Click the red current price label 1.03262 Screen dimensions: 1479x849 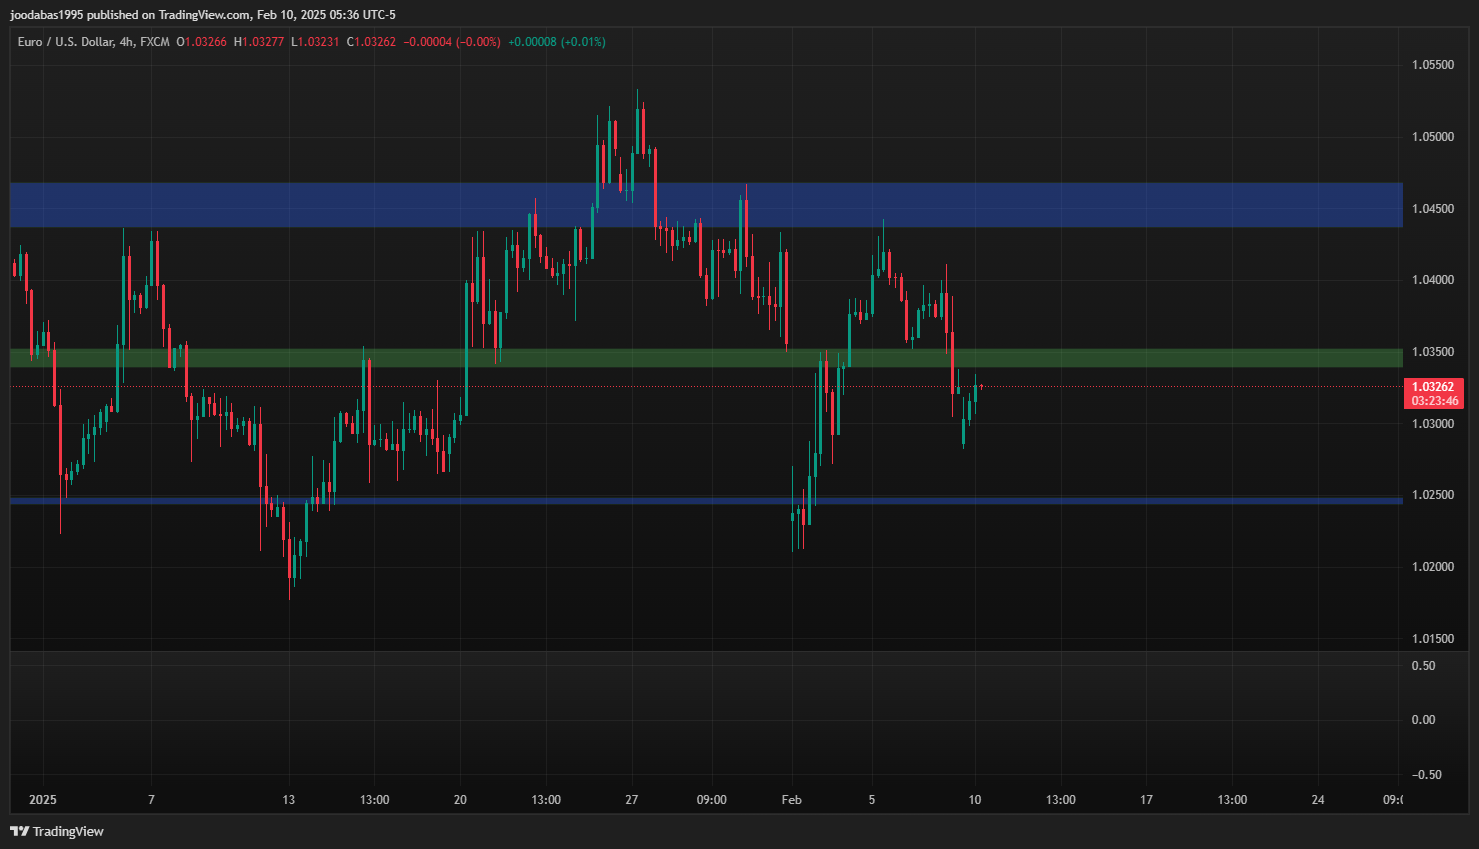coord(1433,387)
